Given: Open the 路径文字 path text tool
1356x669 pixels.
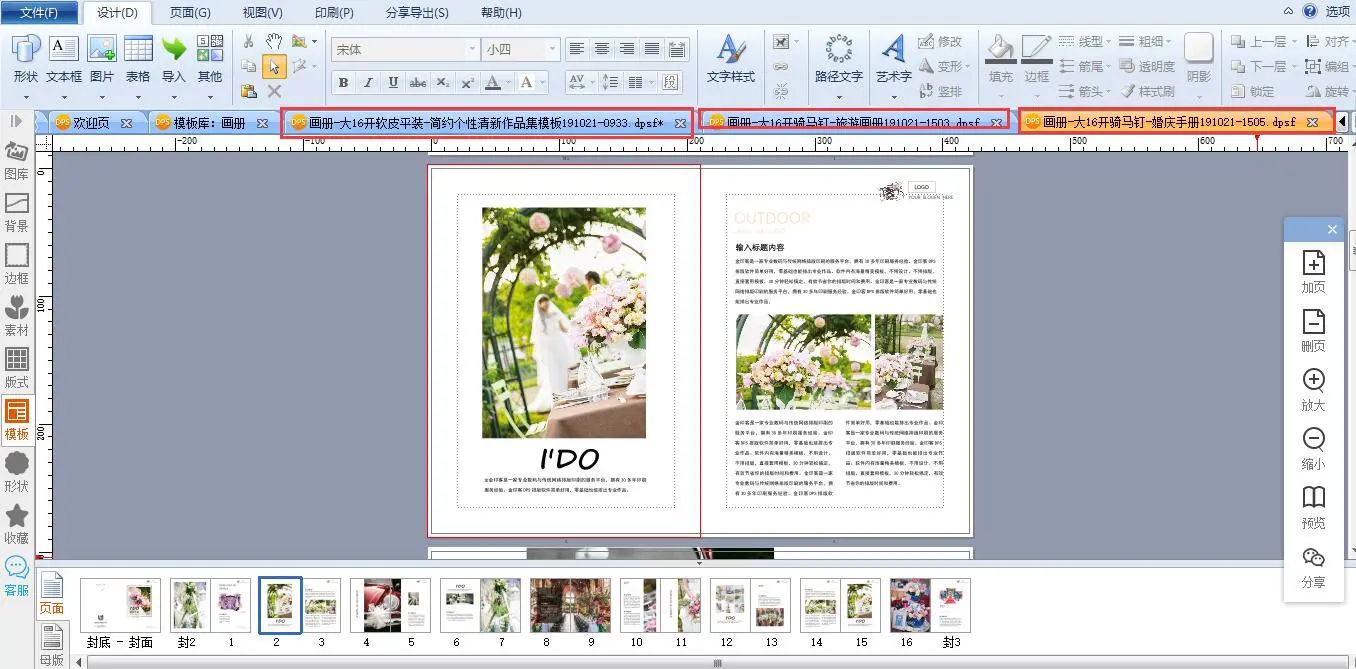Looking at the screenshot, I should pyautogui.click(x=838, y=55).
